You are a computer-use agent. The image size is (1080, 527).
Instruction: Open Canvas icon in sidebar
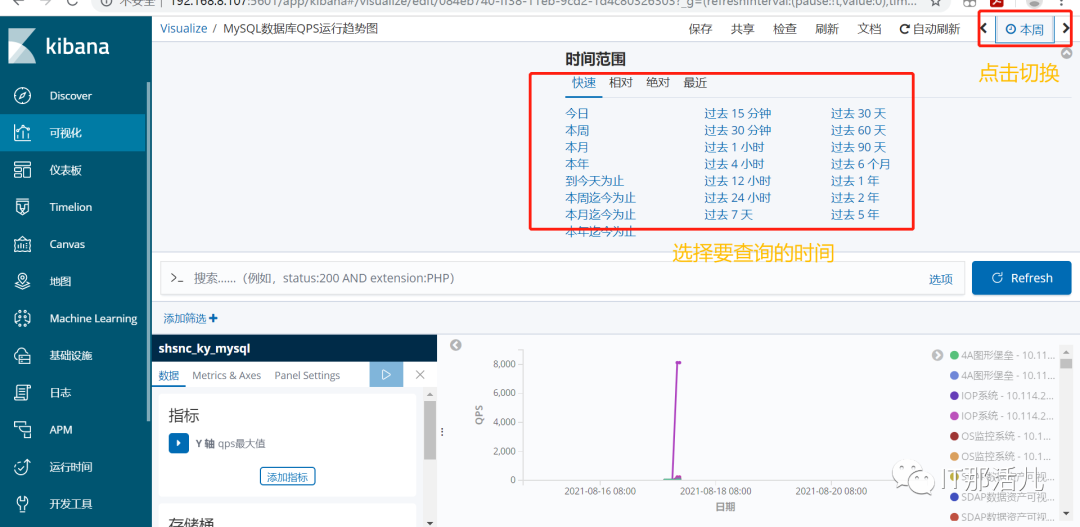click(x=23, y=244)
